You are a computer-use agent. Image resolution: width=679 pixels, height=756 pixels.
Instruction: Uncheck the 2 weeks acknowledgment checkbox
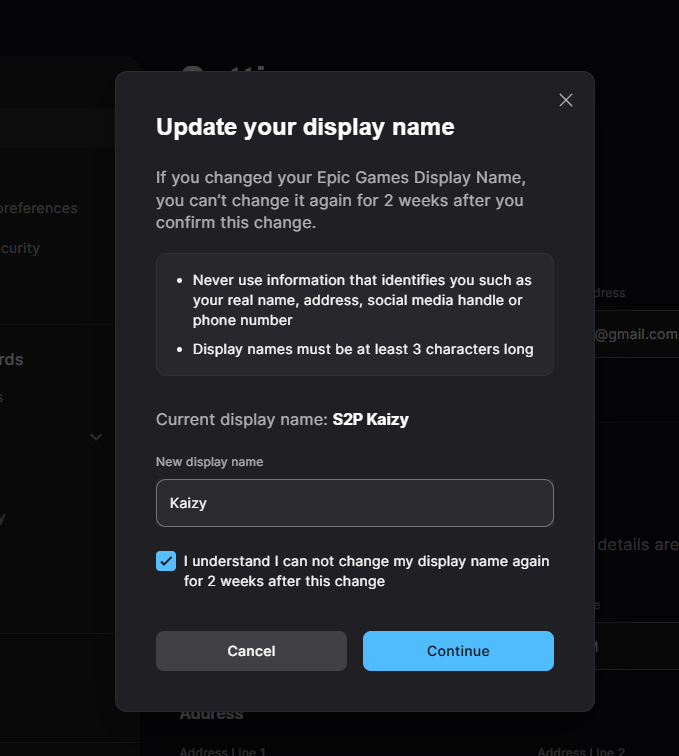click(x=166, y=561)
